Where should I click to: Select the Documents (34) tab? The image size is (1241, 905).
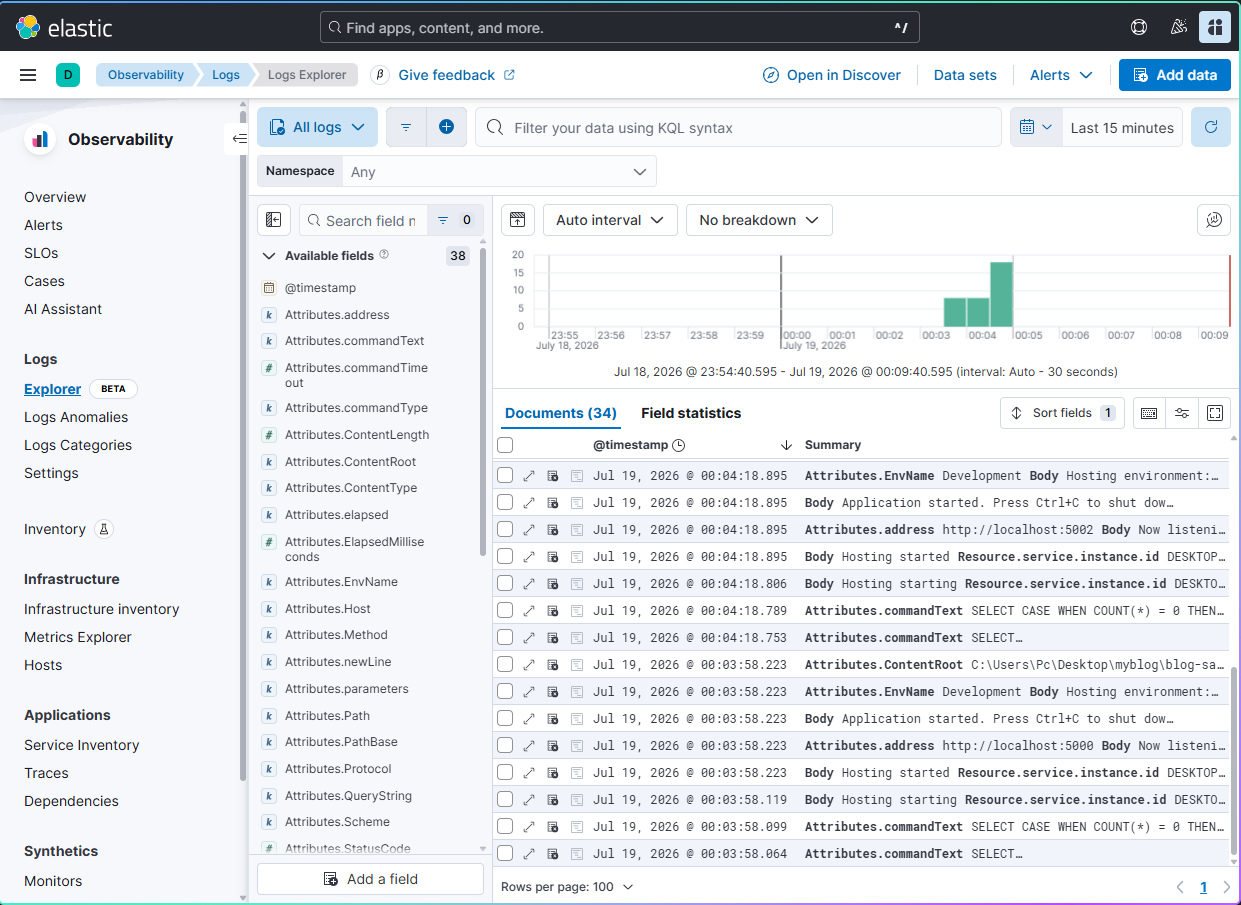click(x=560, y=413)
